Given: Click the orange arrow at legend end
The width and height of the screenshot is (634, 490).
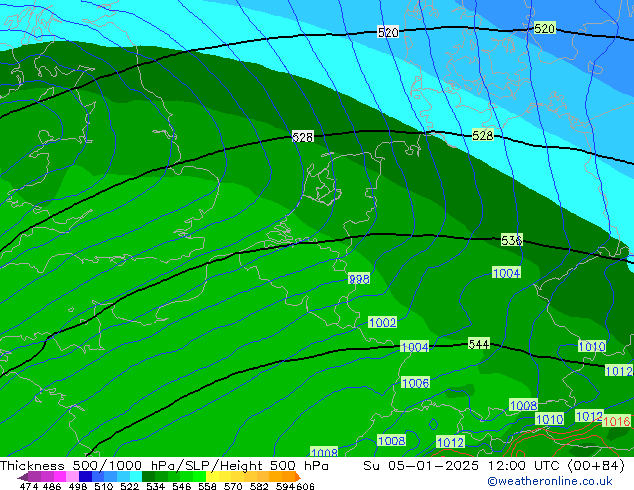Looking at the screenshot, I should (298, 477).
